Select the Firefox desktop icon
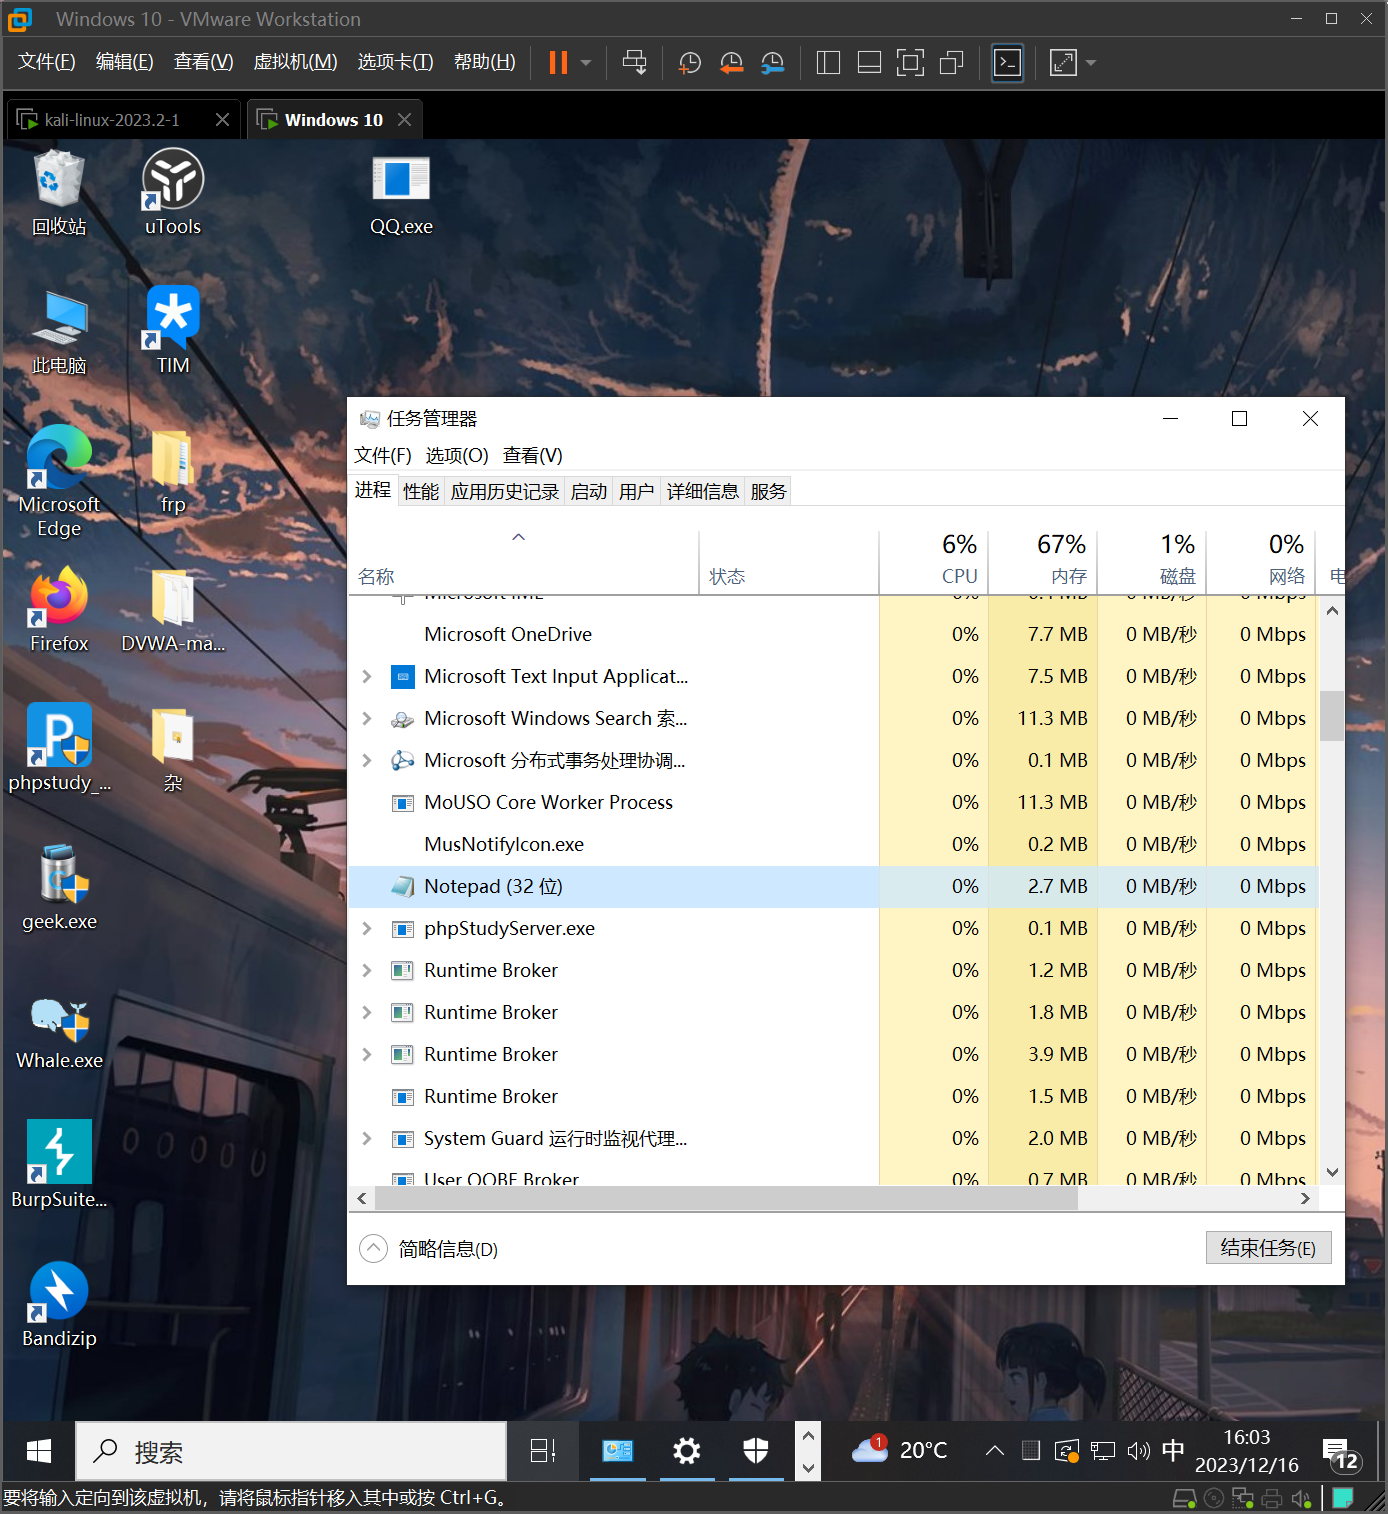This screenshot has height=1514, width=1388. (59, 609)
